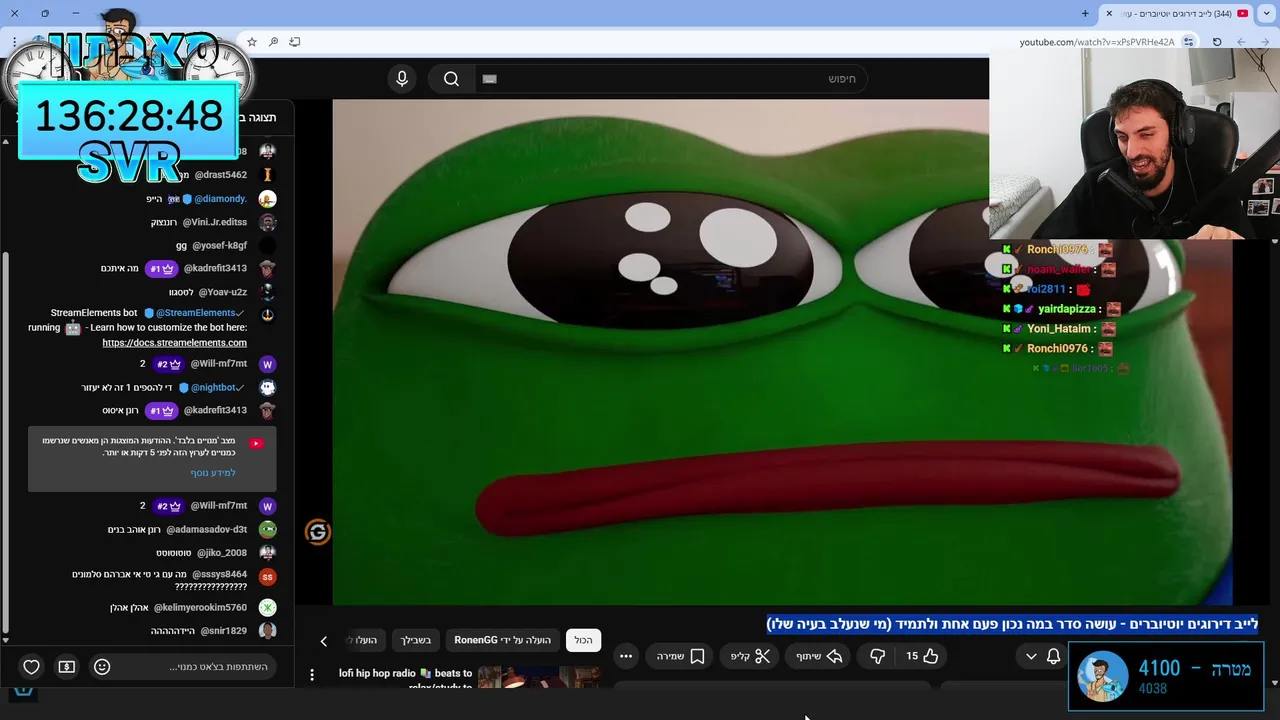Expand the notification options chevron
The image size is (1280, 720).
[1031, 656]
